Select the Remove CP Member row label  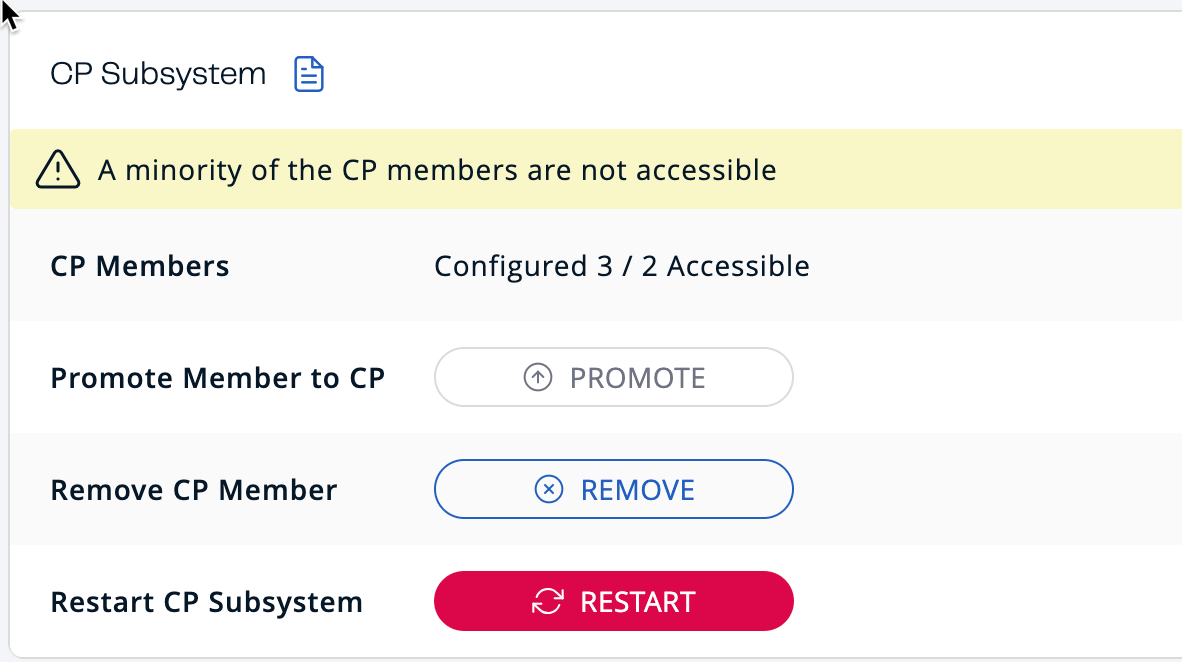pyautogui.click(x=193, y=489)
